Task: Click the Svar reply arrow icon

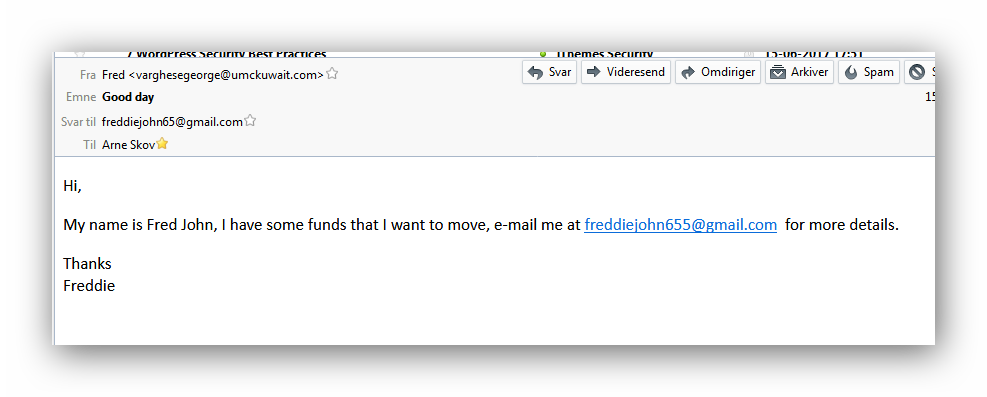Action: click(x=535, y=72)
